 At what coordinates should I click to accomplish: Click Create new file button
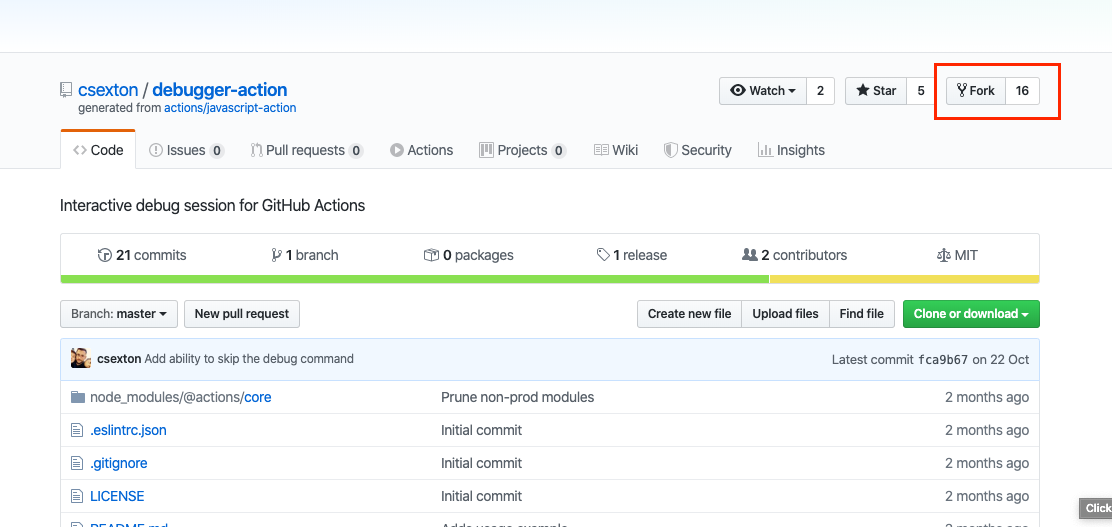tap(689, 314)
